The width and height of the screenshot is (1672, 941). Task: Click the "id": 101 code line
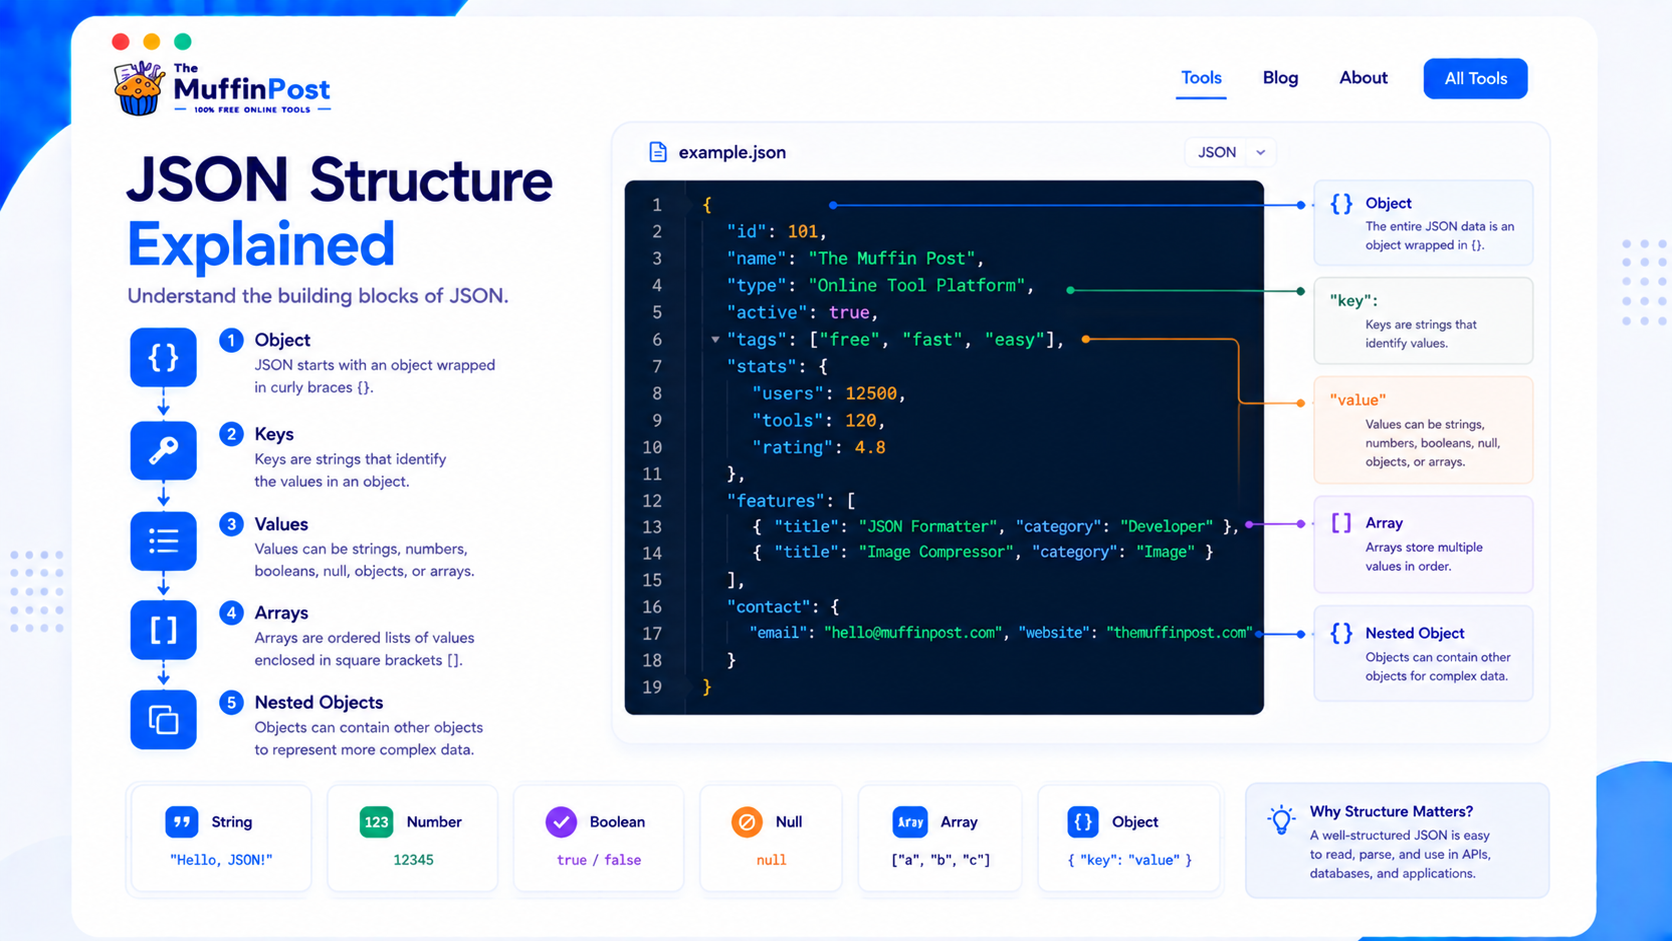tap(777, 232)
